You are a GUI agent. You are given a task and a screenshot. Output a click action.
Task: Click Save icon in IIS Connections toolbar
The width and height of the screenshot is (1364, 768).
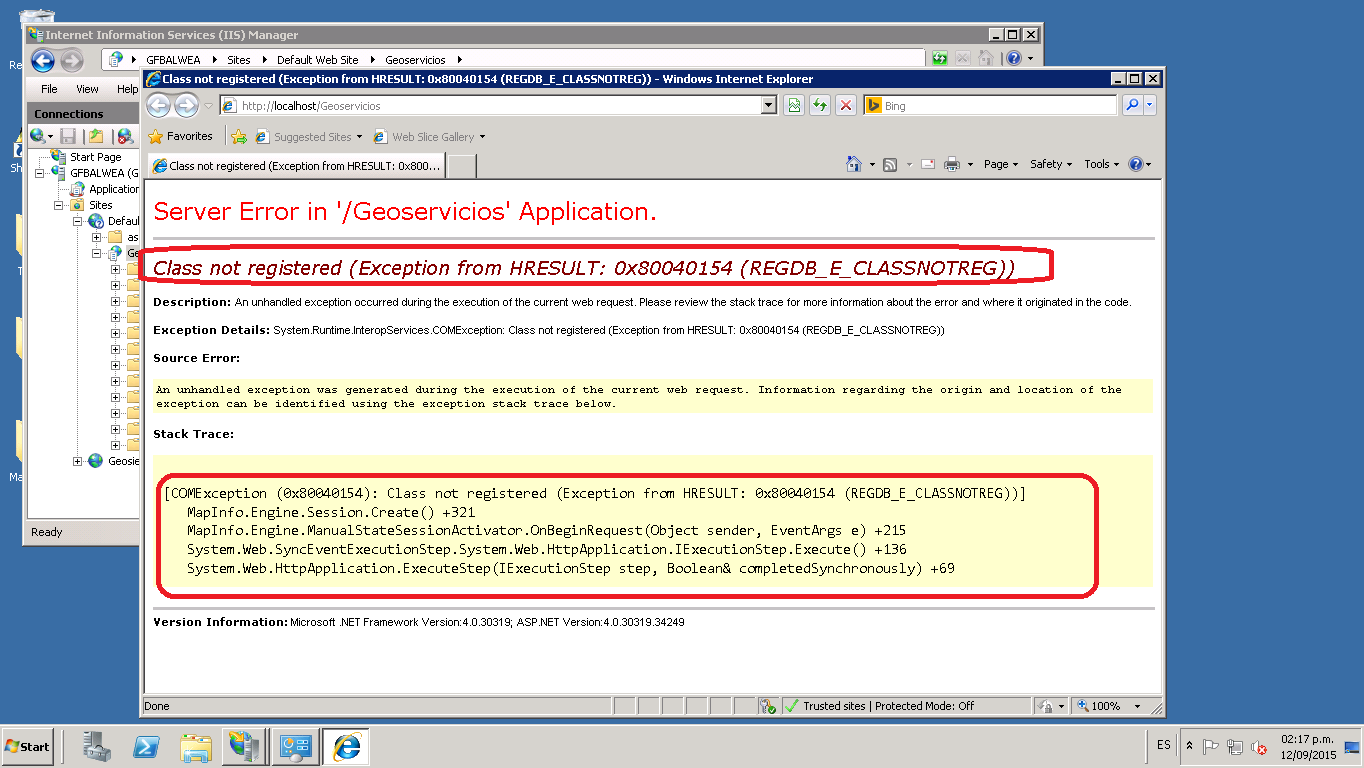(x=68, y=136)
